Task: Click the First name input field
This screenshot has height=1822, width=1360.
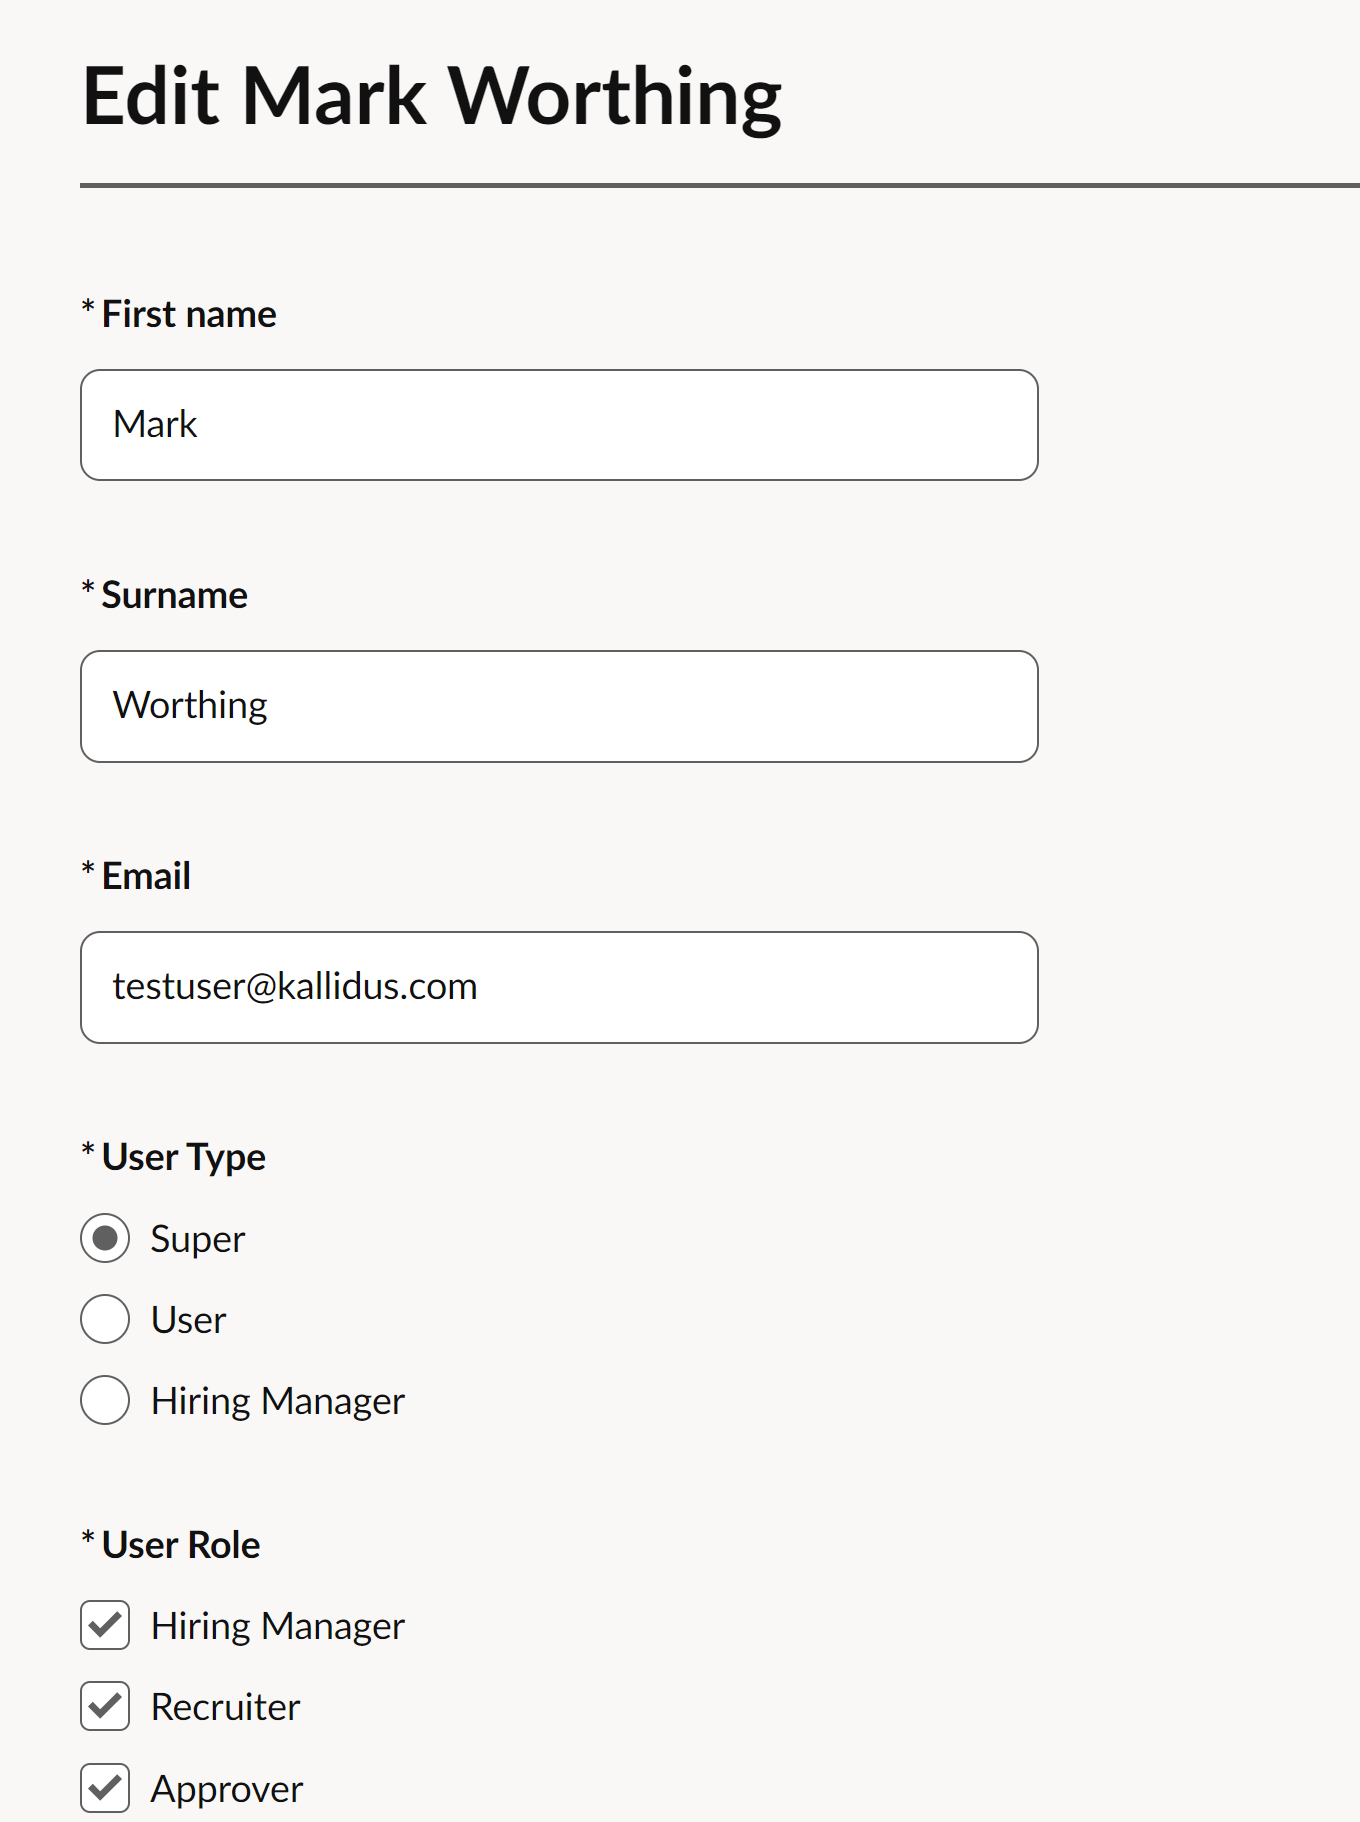Action: [x=559, y=425]
